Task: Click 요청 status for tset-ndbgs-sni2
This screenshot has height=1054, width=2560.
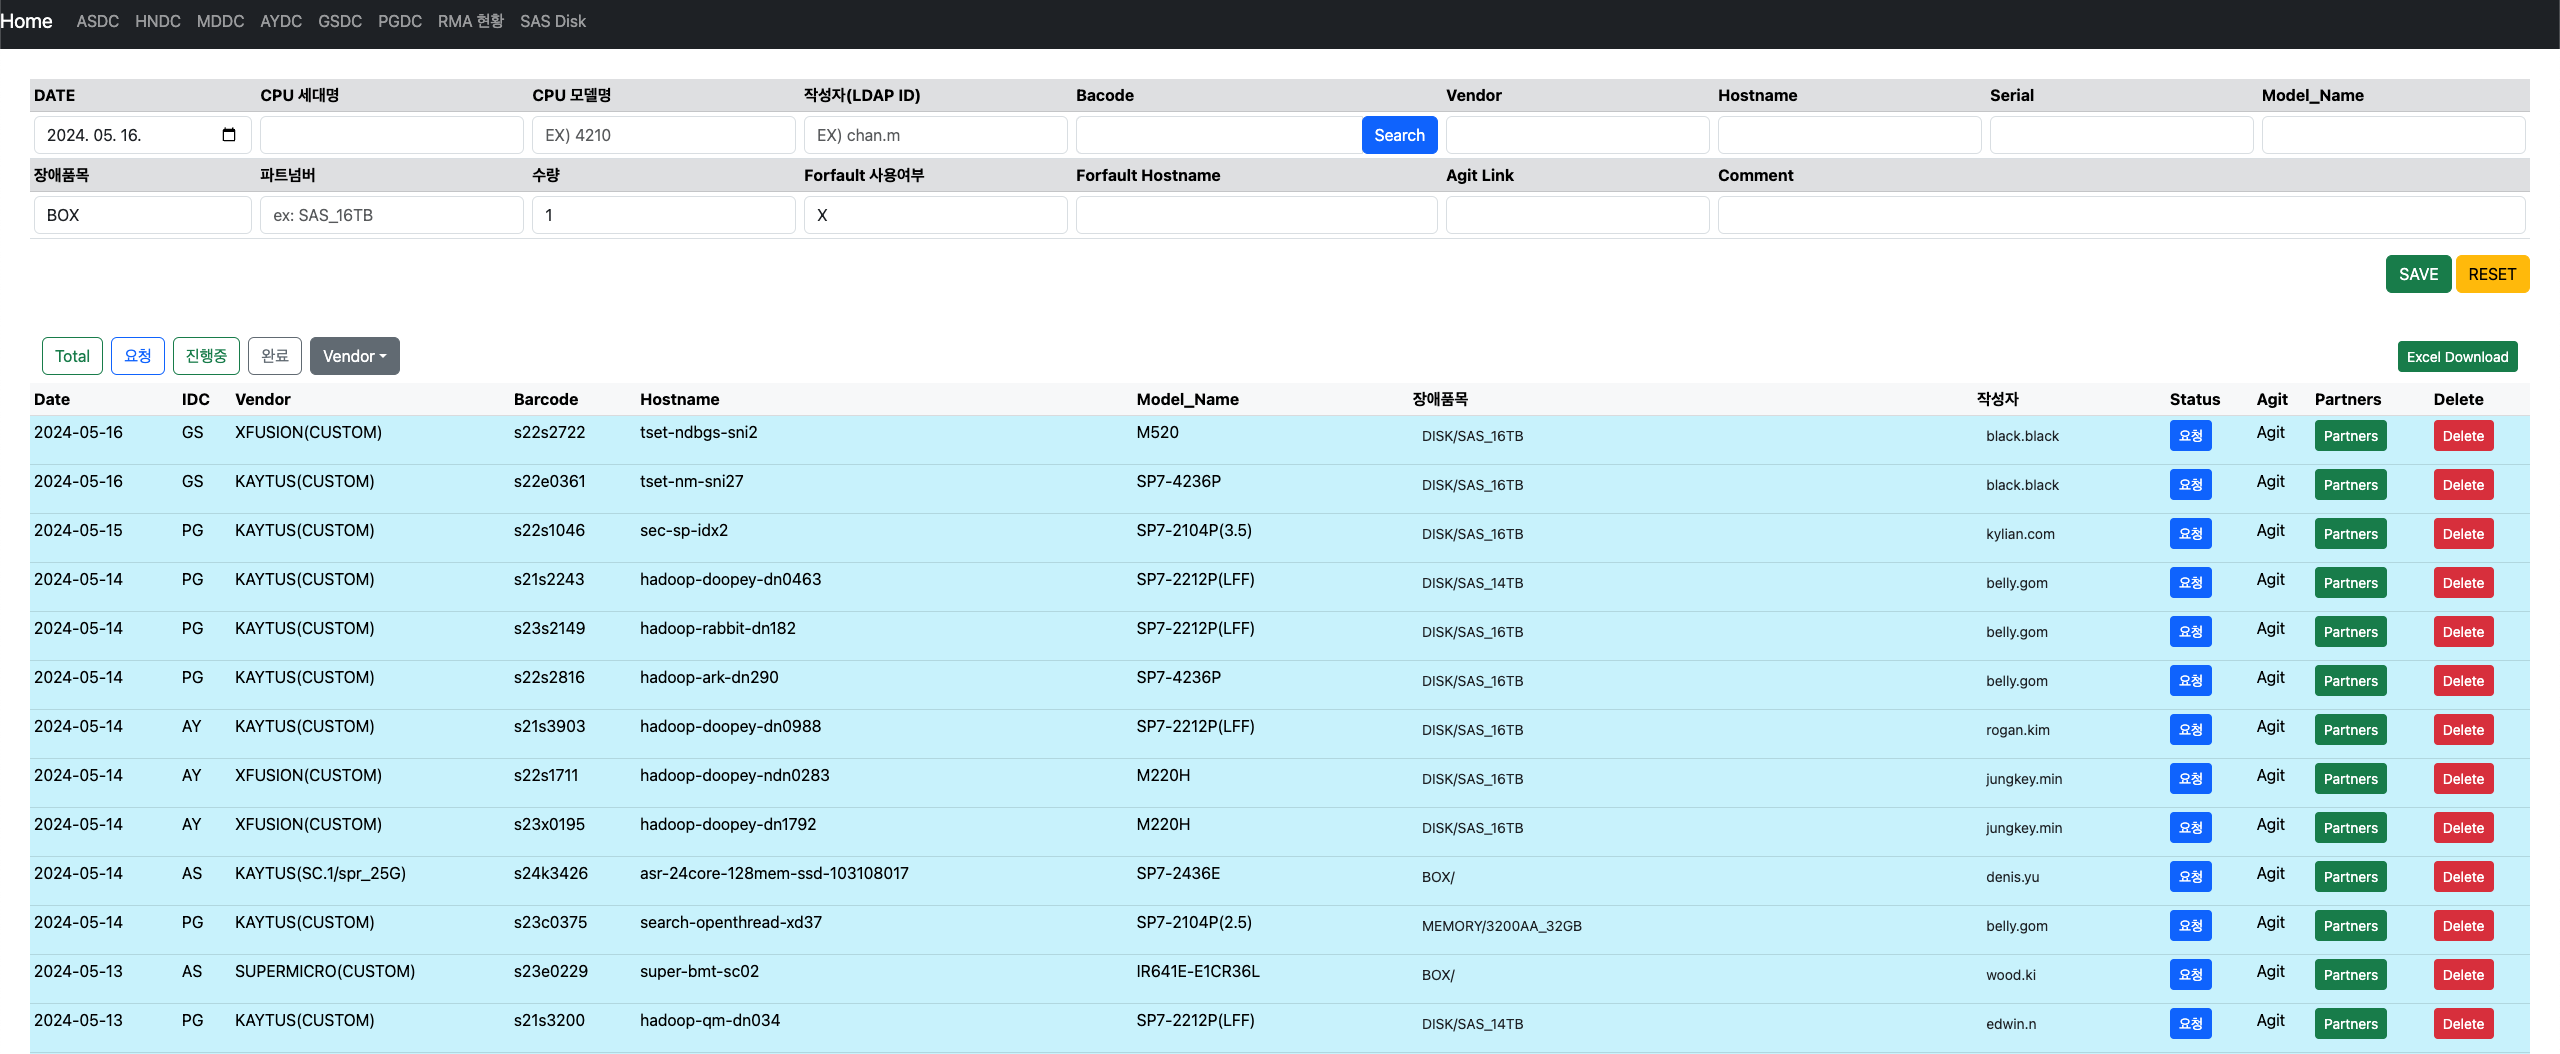Action: (2190, 436)
